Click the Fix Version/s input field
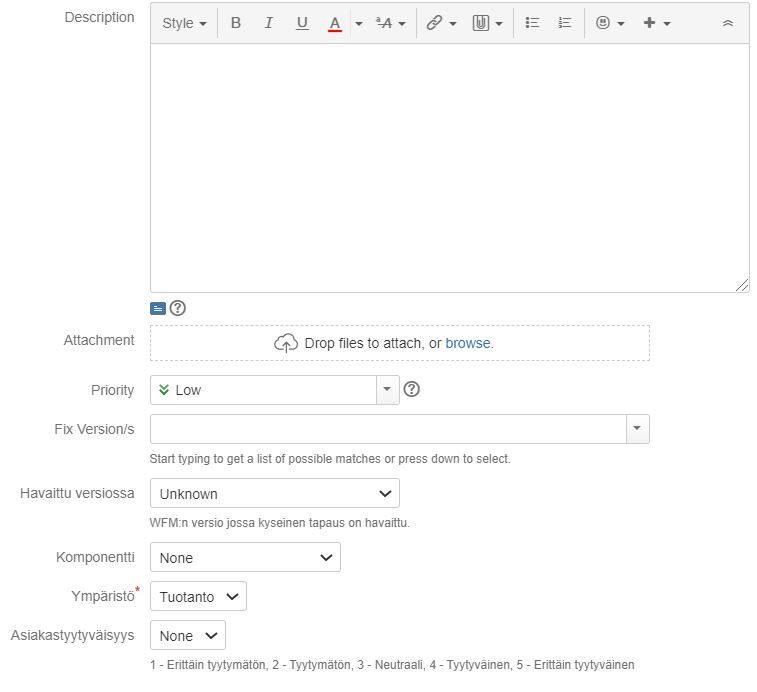This screenshot has height=692, width=757. tap(388, 429)
